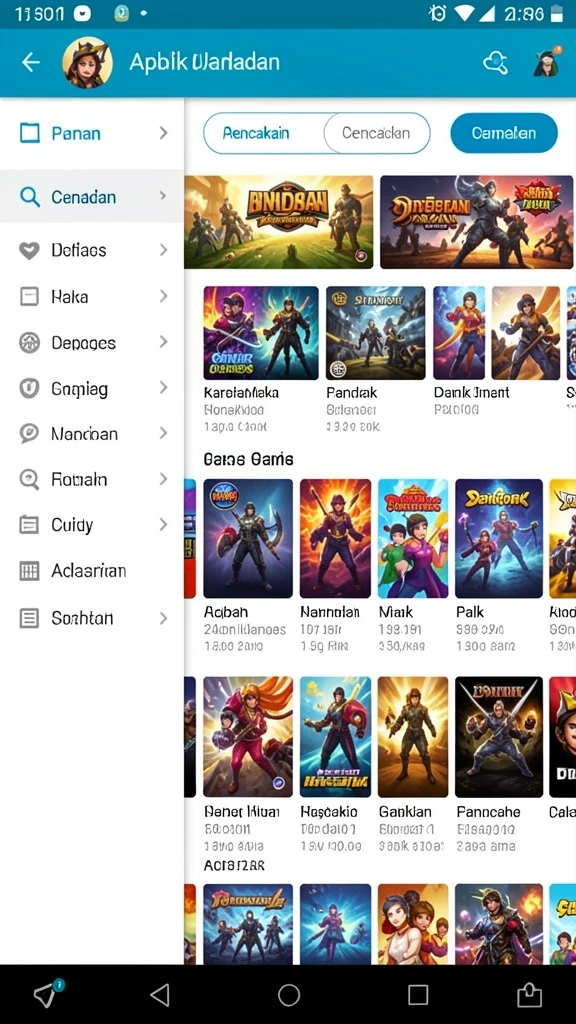Image resolution: width=576 pixels, height=1024 pixels.
Task: Expand the Depoges chevron arrow
Action: coord(163,342)
